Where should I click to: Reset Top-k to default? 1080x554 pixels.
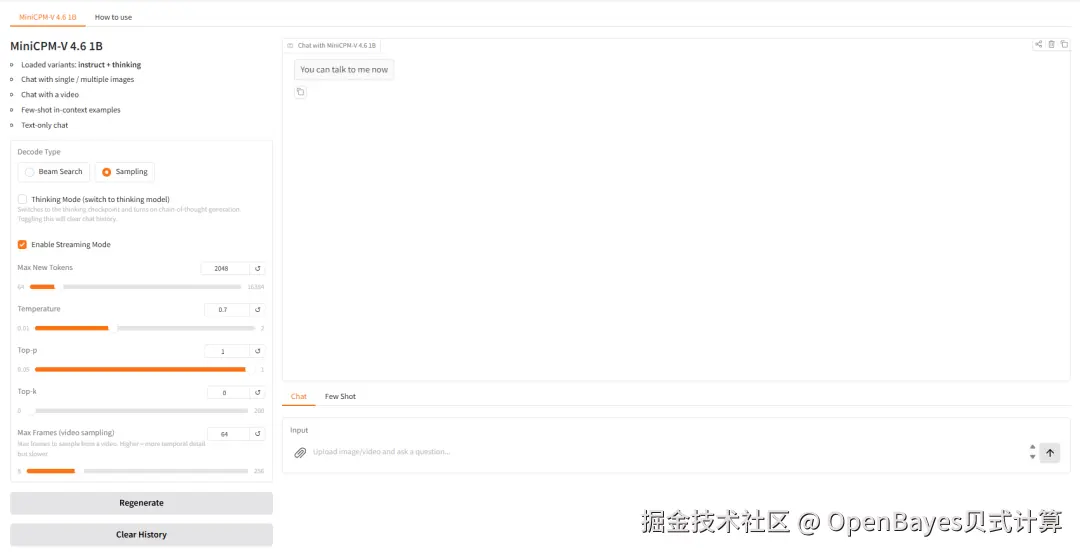[258, 393]
